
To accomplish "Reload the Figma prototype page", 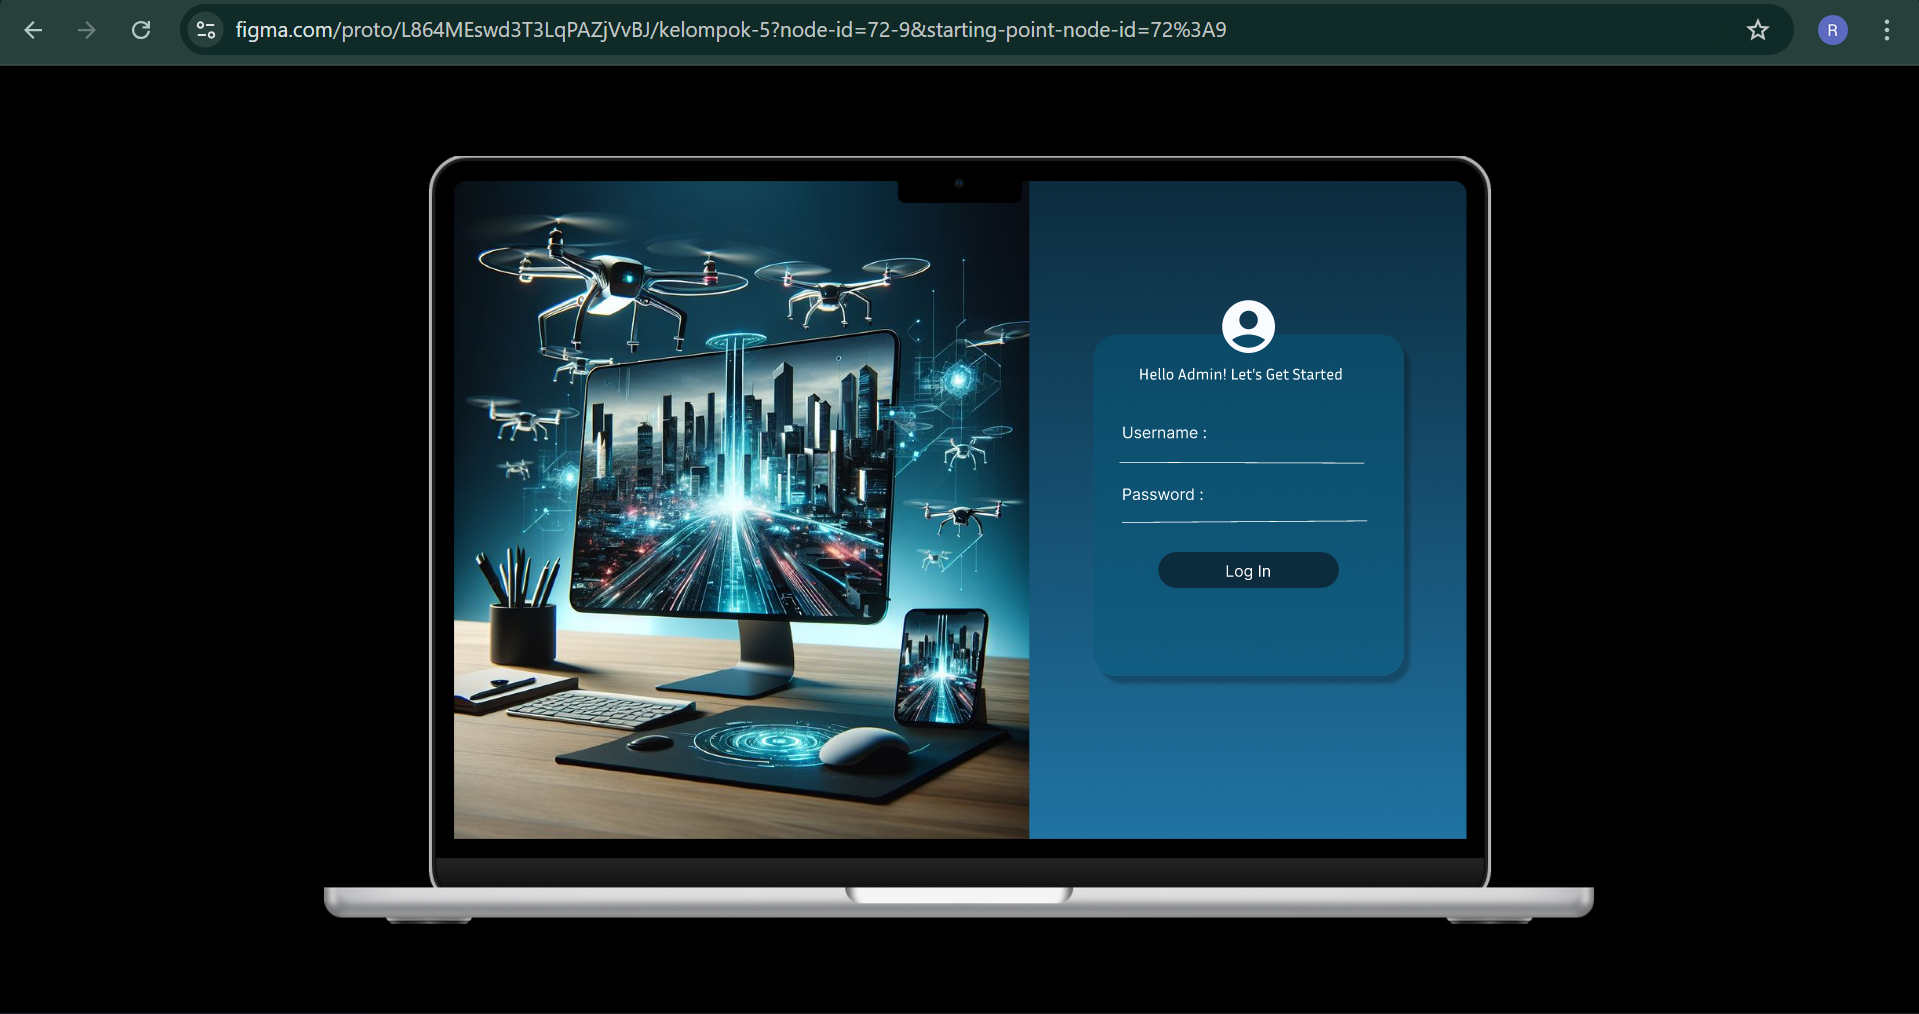I will tap(141, 30).
